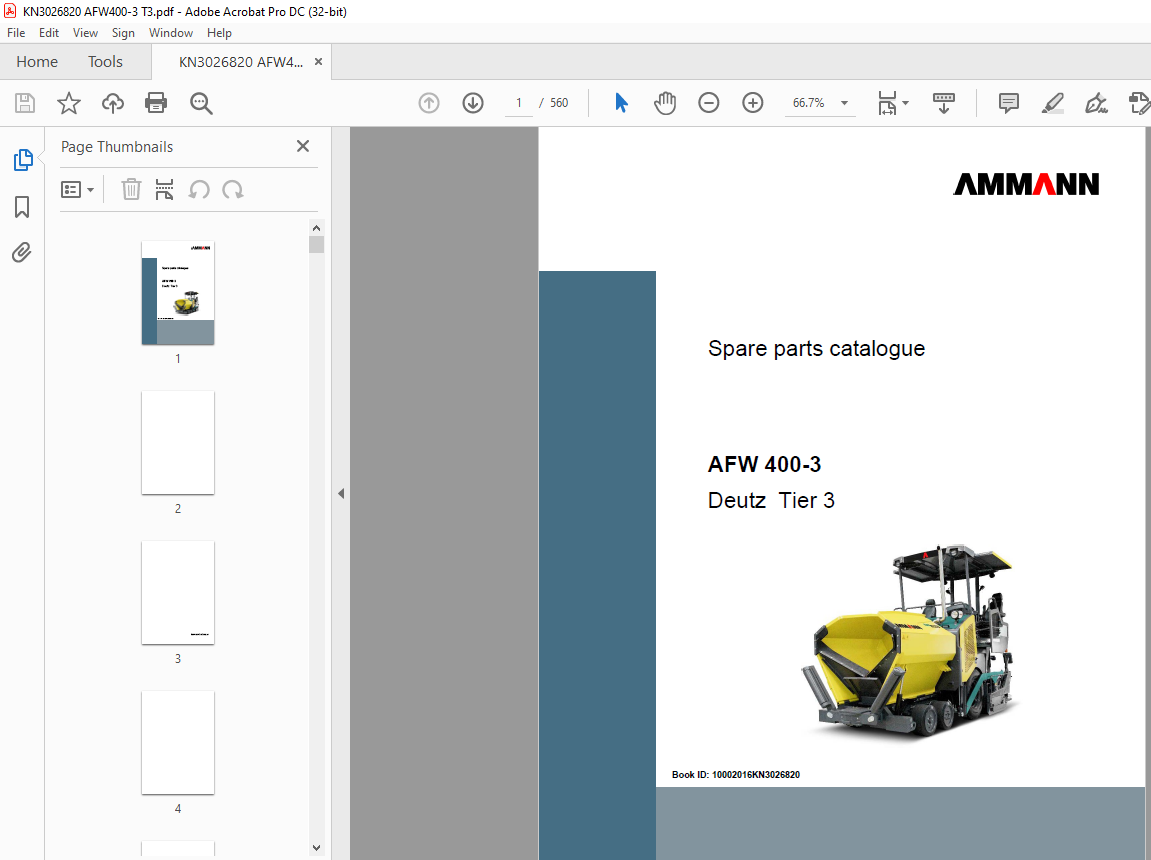Toggle scrolling mode keyboard-arrow icon
Image resolution: width=1151 pixels, height=860 pixels.
click(x=943, y=103)
